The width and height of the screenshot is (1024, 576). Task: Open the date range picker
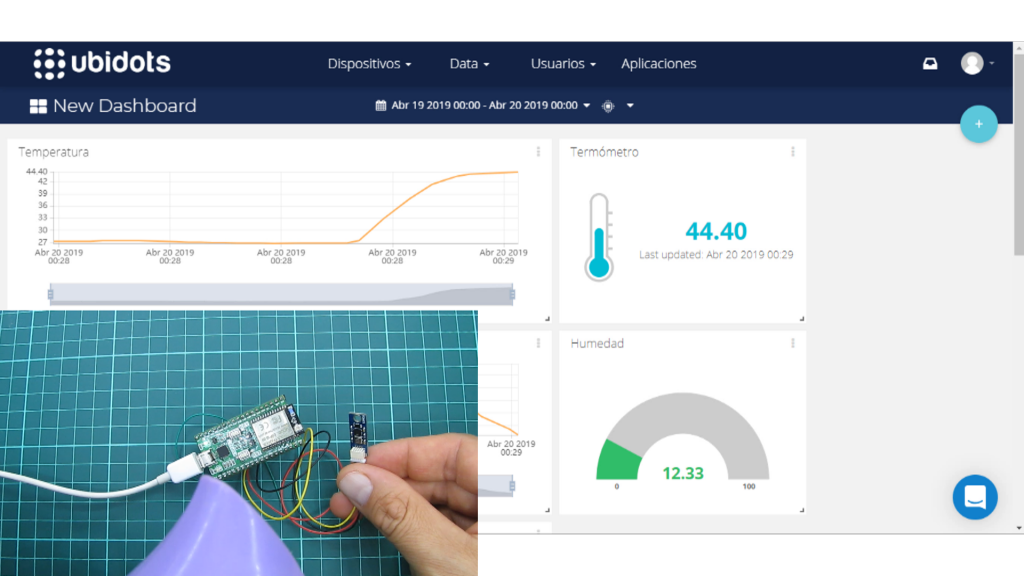coord(483,106)
